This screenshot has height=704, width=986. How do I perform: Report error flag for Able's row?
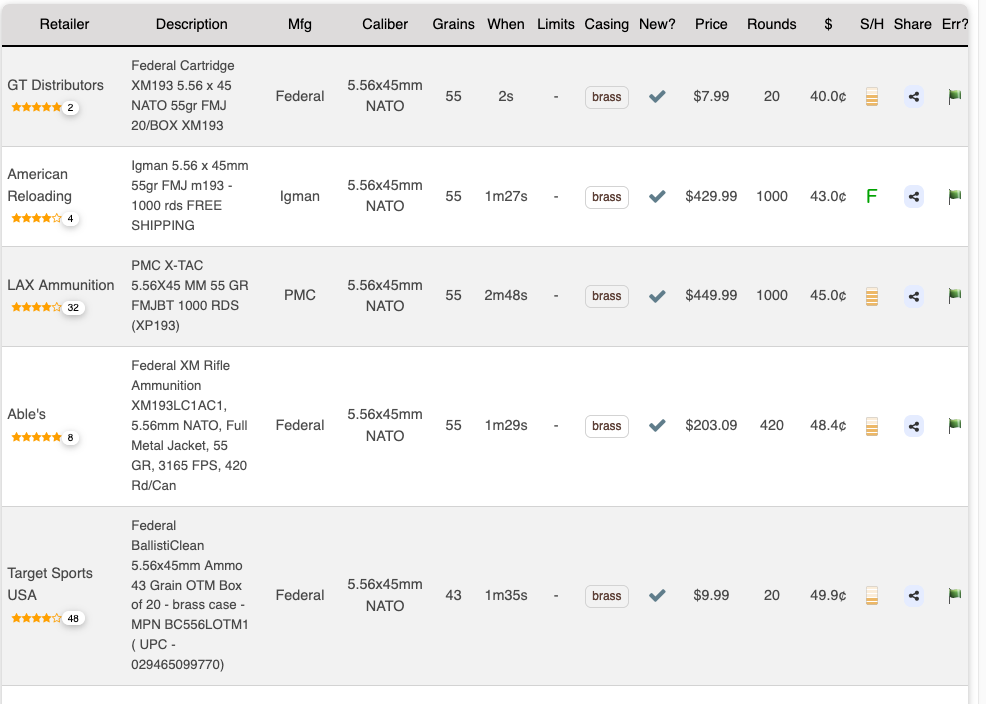click(x=954, y=426)
